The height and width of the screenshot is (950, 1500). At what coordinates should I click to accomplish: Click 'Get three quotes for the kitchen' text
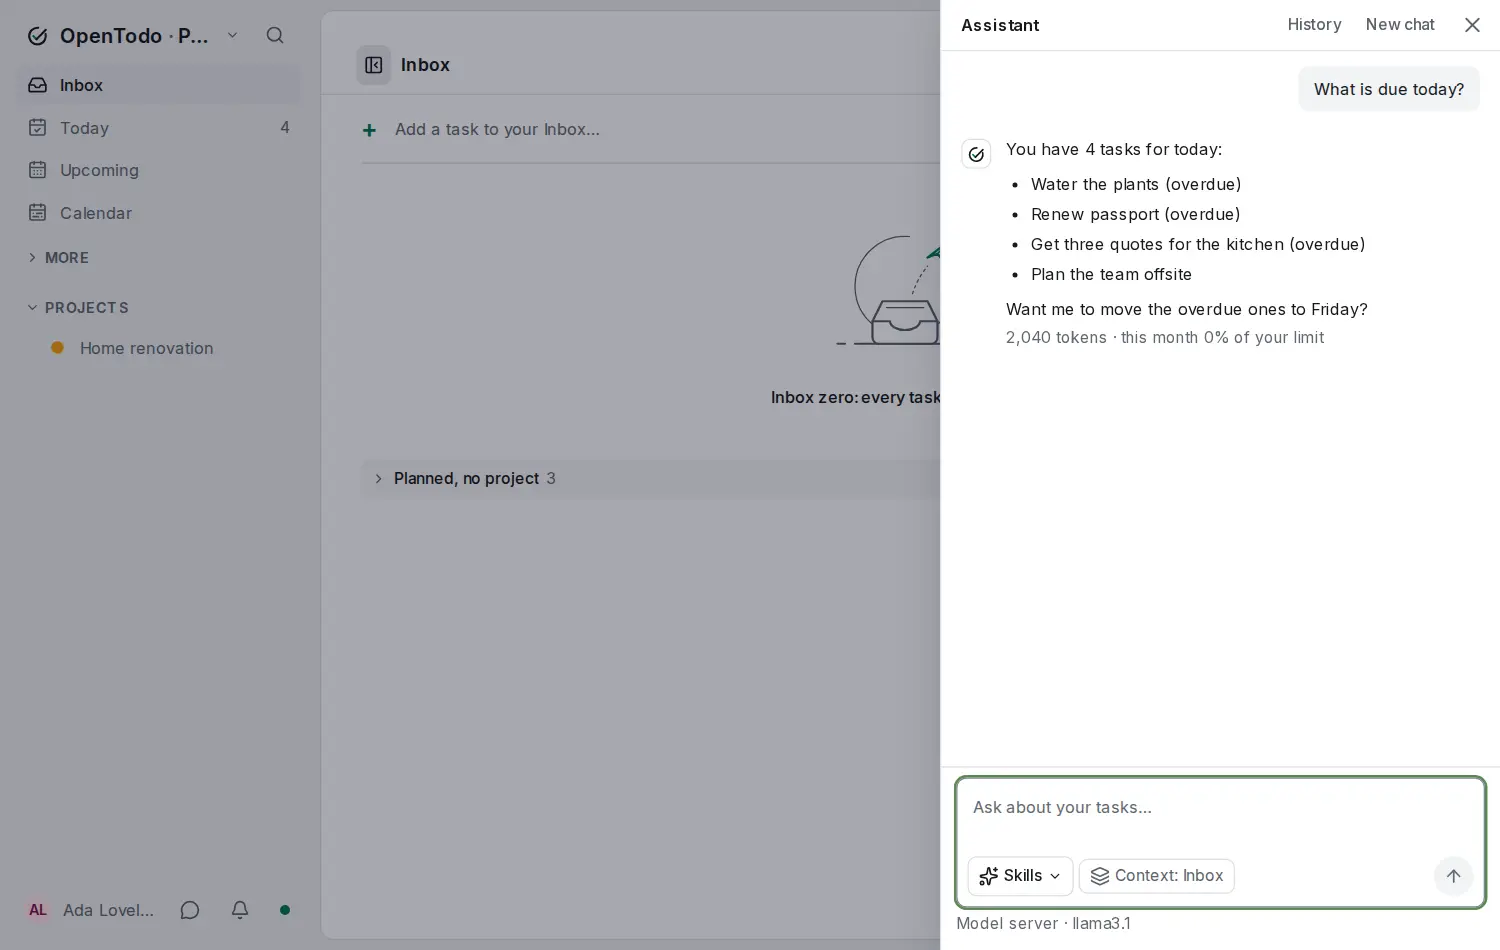[x=1157, y=245]
